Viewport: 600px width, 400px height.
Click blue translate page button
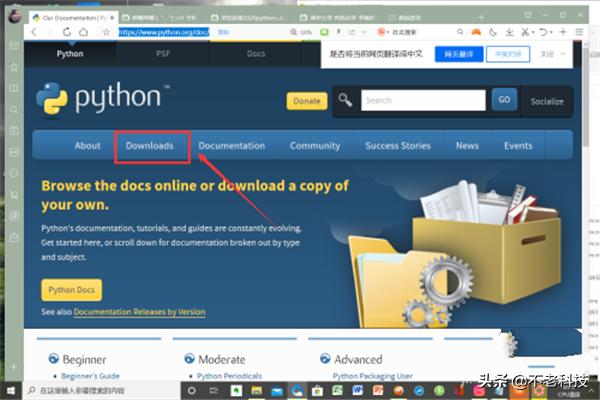tap(459, 54)
